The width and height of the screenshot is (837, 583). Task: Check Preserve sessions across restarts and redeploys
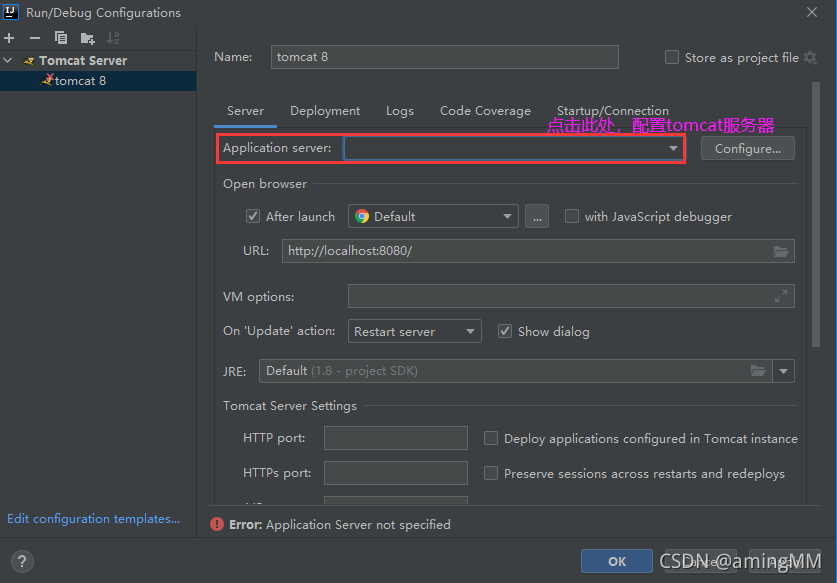[491, 473]
